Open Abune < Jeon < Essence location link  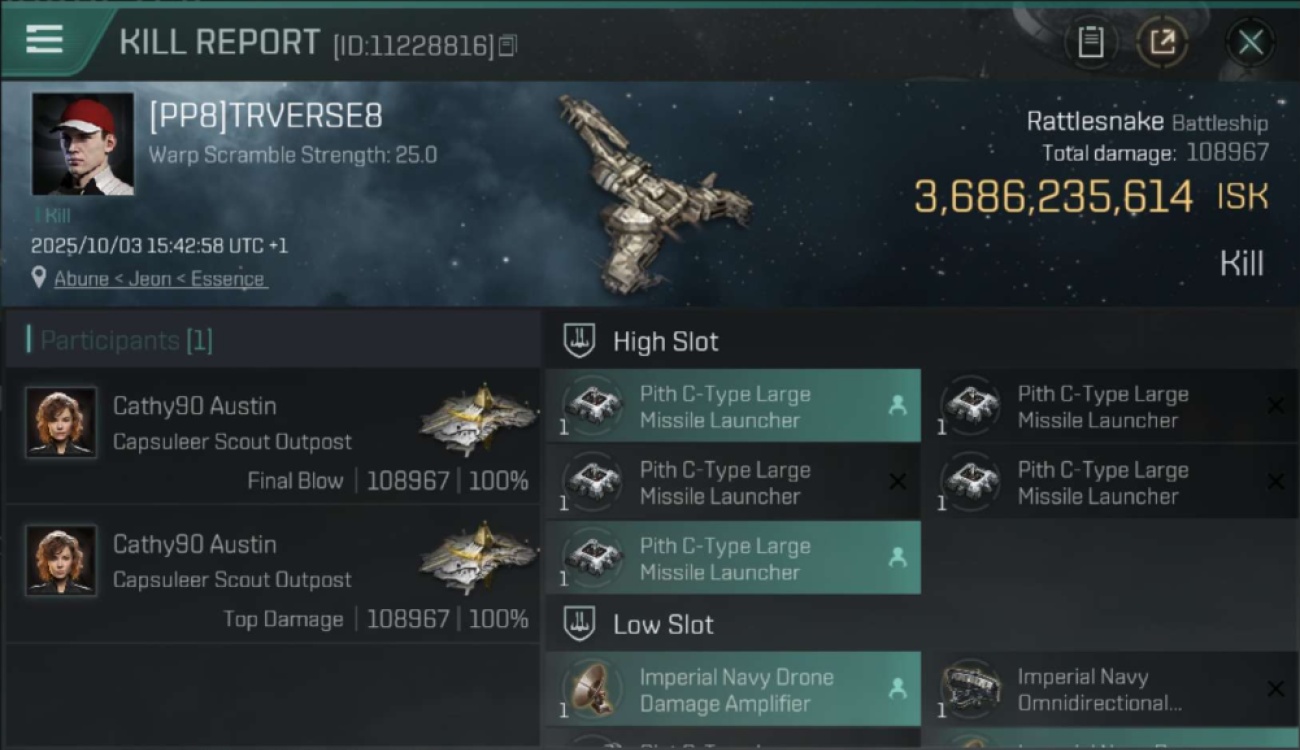pyautogui.click(x=160, y=279)
